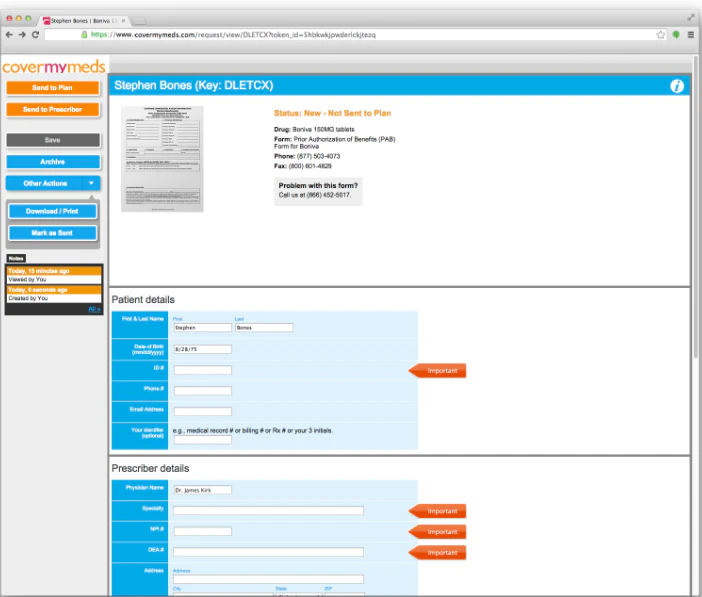Open the browser hamburger menu
The height and width of the screenshot is (597, 702).
[691, 34]
